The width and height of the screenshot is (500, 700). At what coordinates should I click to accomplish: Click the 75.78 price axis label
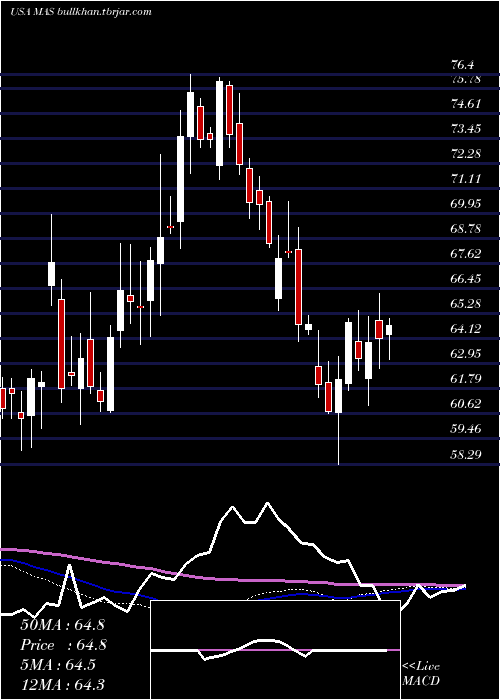pos(466,79)
